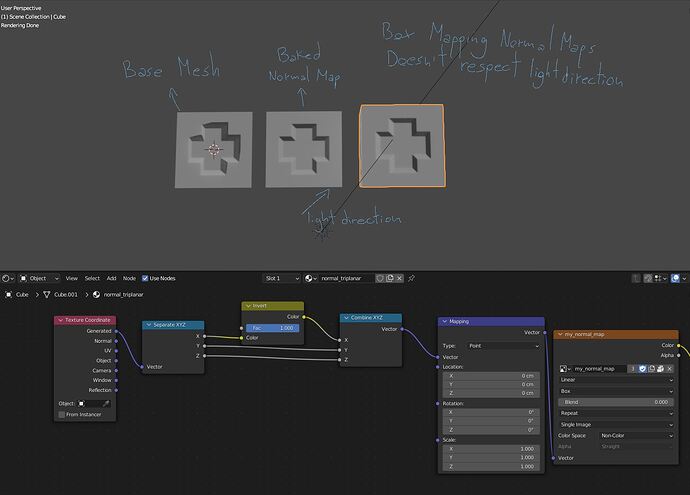Viewport: 690px width, 495px height.
Task: Click the Generated output socket
Action: coord(116,331)
